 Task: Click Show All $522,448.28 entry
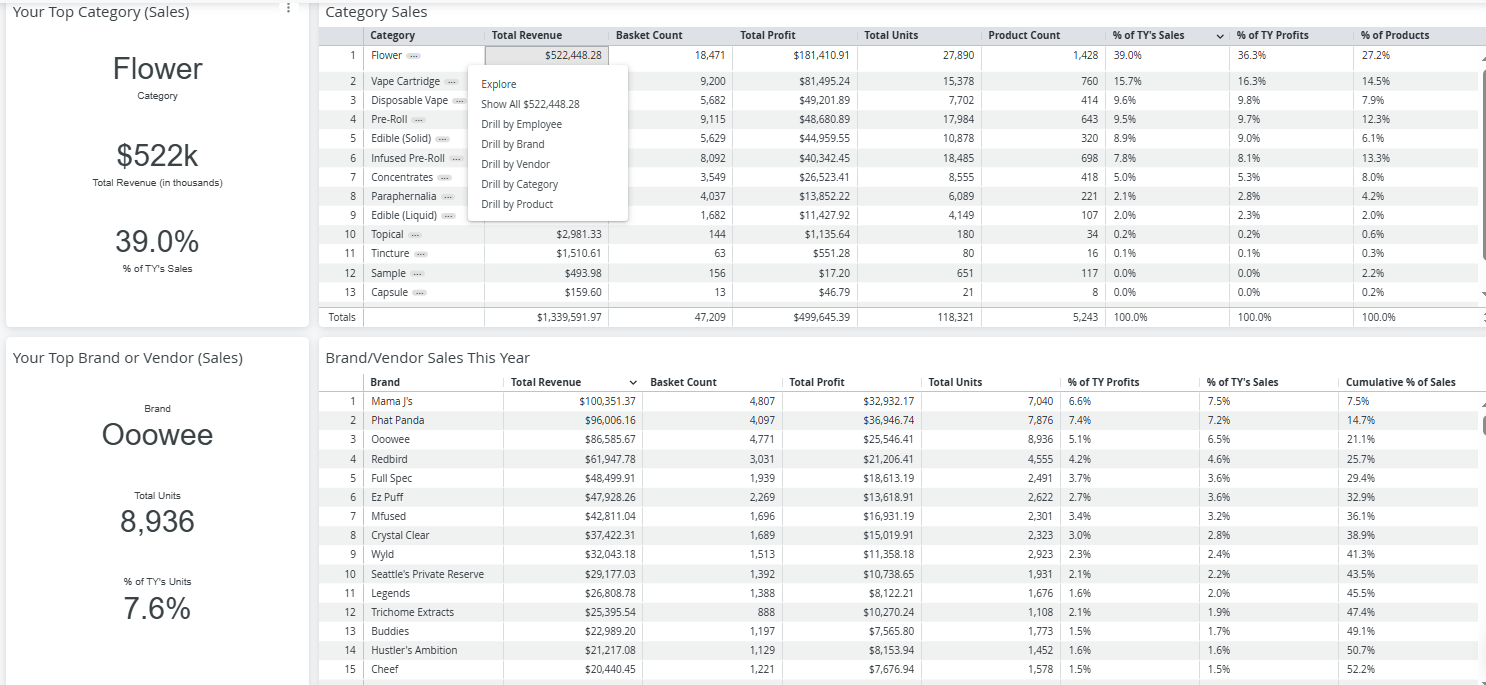[x=530, y=104]
